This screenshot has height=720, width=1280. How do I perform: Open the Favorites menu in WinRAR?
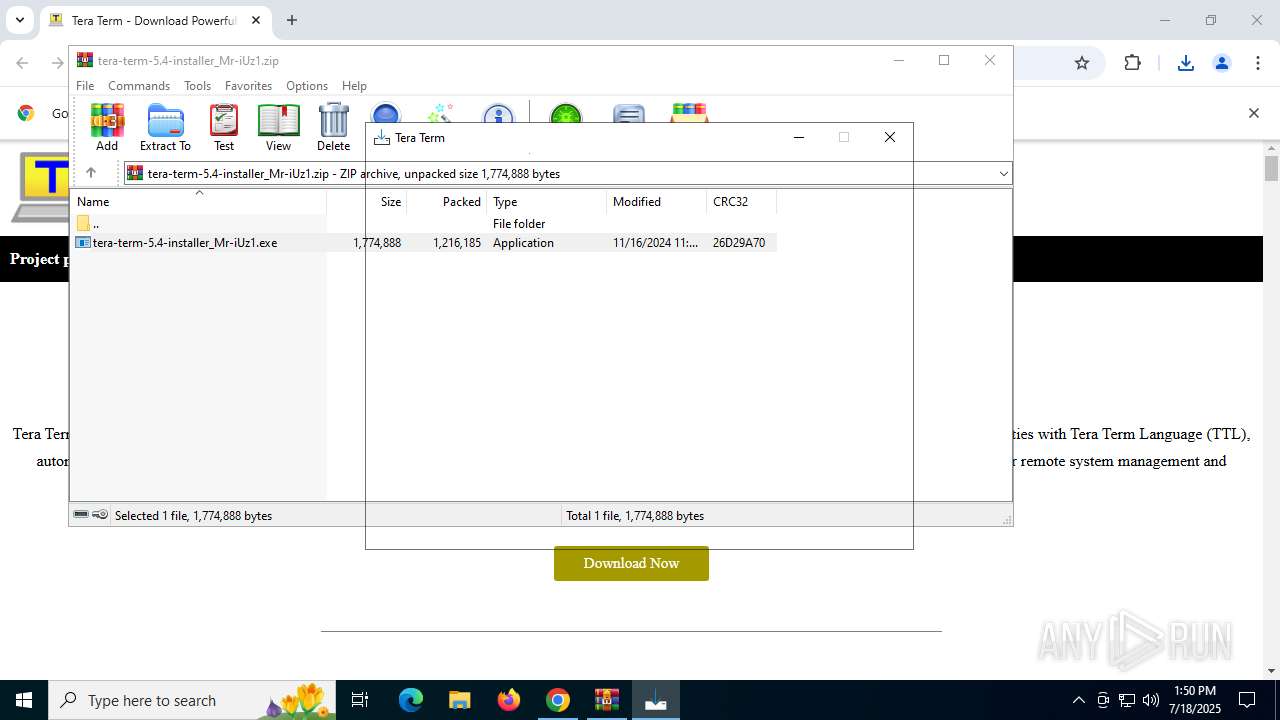[248, 86]
